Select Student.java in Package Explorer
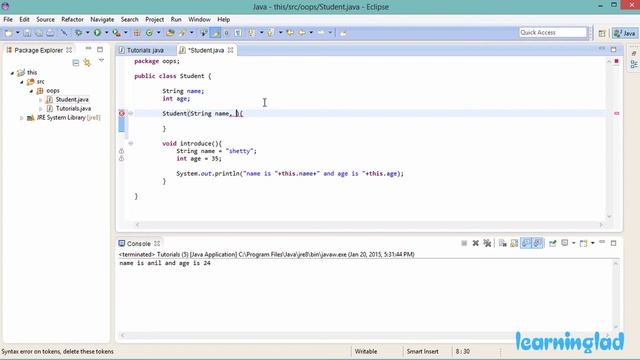This screenshot has width=640, height=360. pos(72,100)
